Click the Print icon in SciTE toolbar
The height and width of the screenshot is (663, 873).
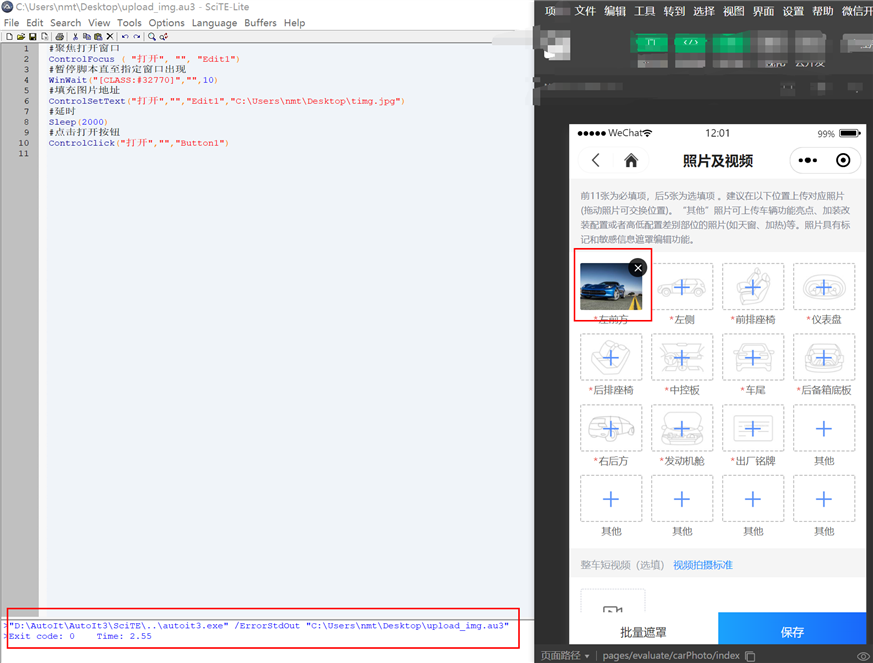pyautogui.click(x=60, y=36)
